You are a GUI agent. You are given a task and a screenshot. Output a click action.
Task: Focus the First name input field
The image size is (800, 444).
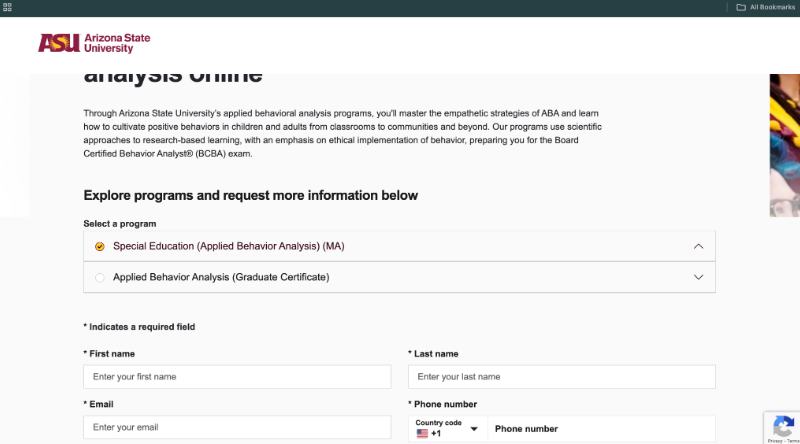[x=237, y=377]
